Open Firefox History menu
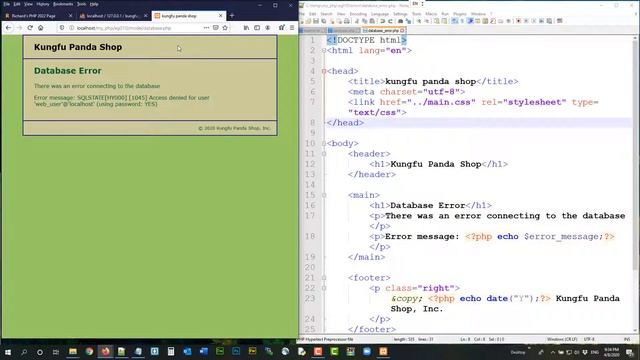This screenshot has width=640, height=360. 42,4
